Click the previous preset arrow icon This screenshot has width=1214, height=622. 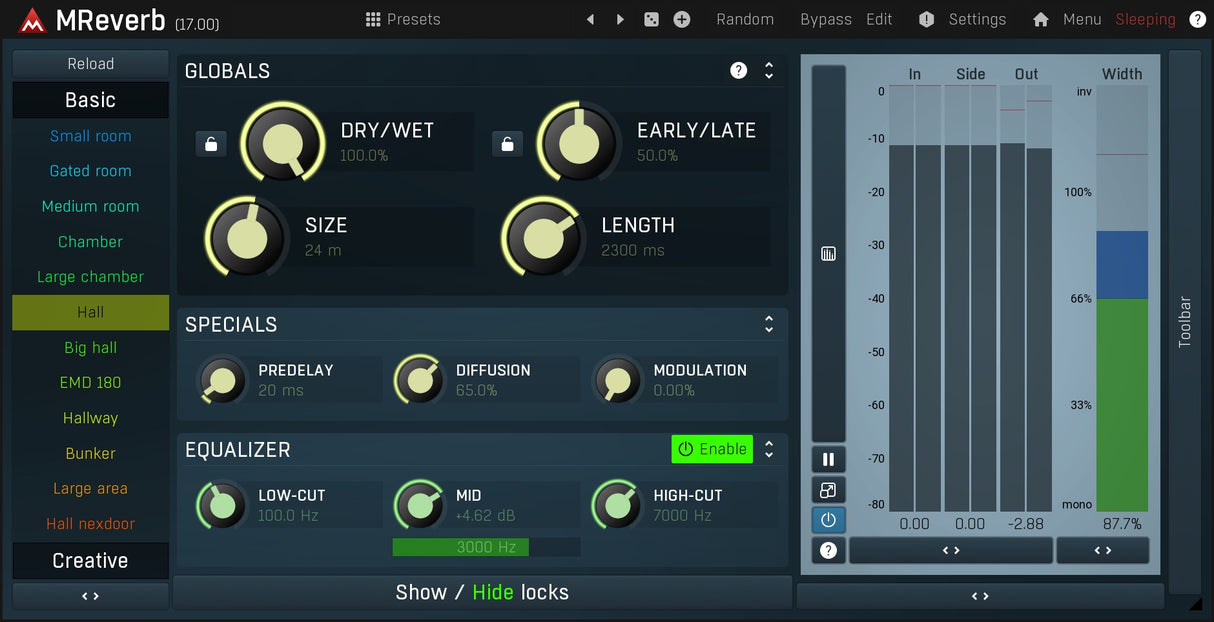590,19
